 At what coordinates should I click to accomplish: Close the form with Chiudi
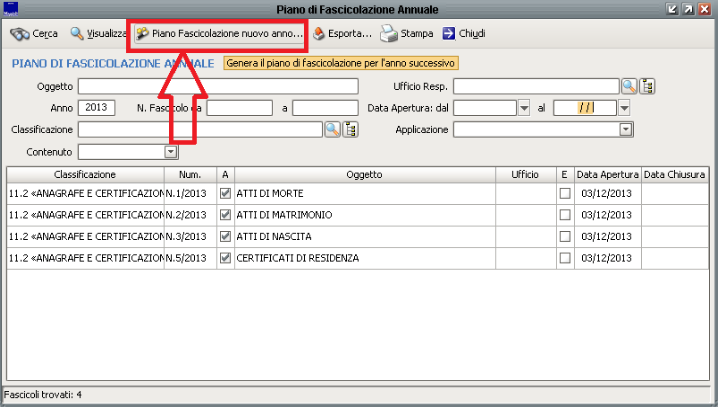click(464, 33)
